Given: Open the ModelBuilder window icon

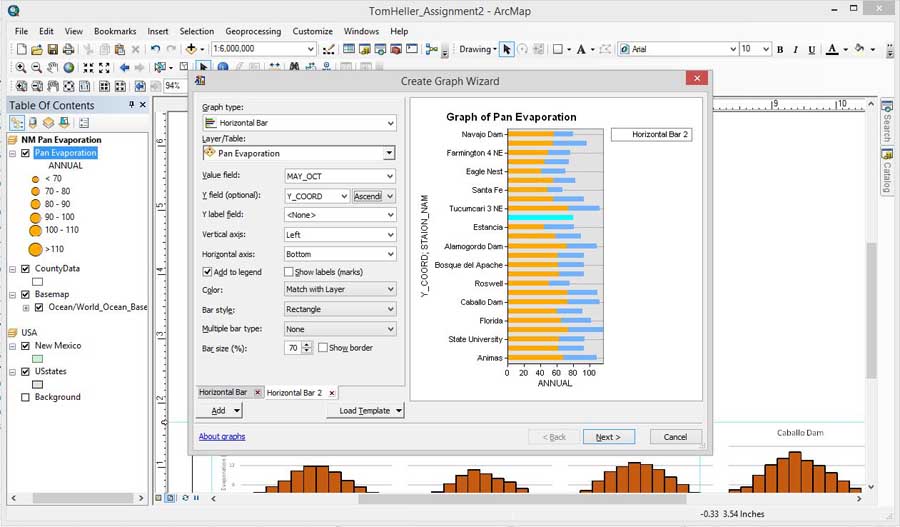Looking at the screenshot, I should [x=432, y=49].
